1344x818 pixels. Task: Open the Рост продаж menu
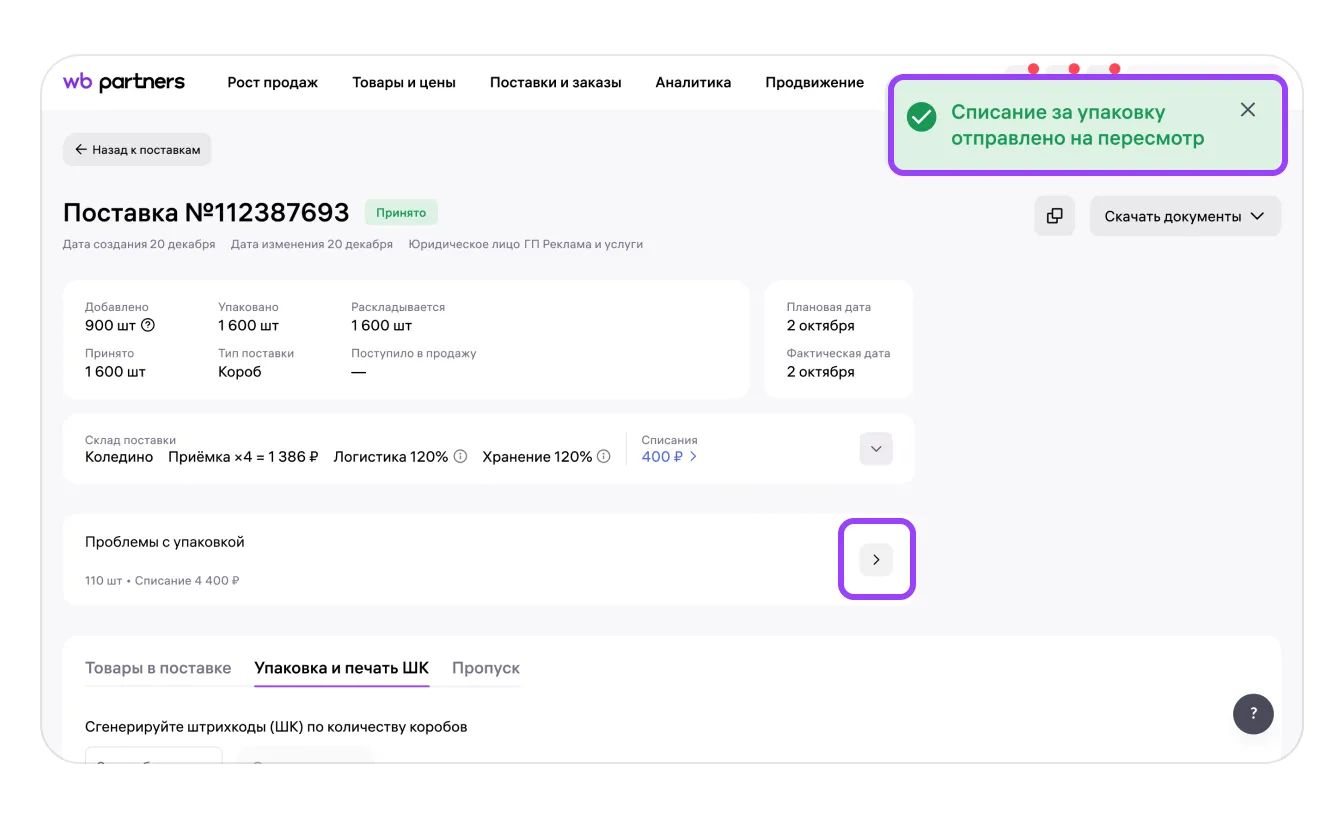coord(272,82)
